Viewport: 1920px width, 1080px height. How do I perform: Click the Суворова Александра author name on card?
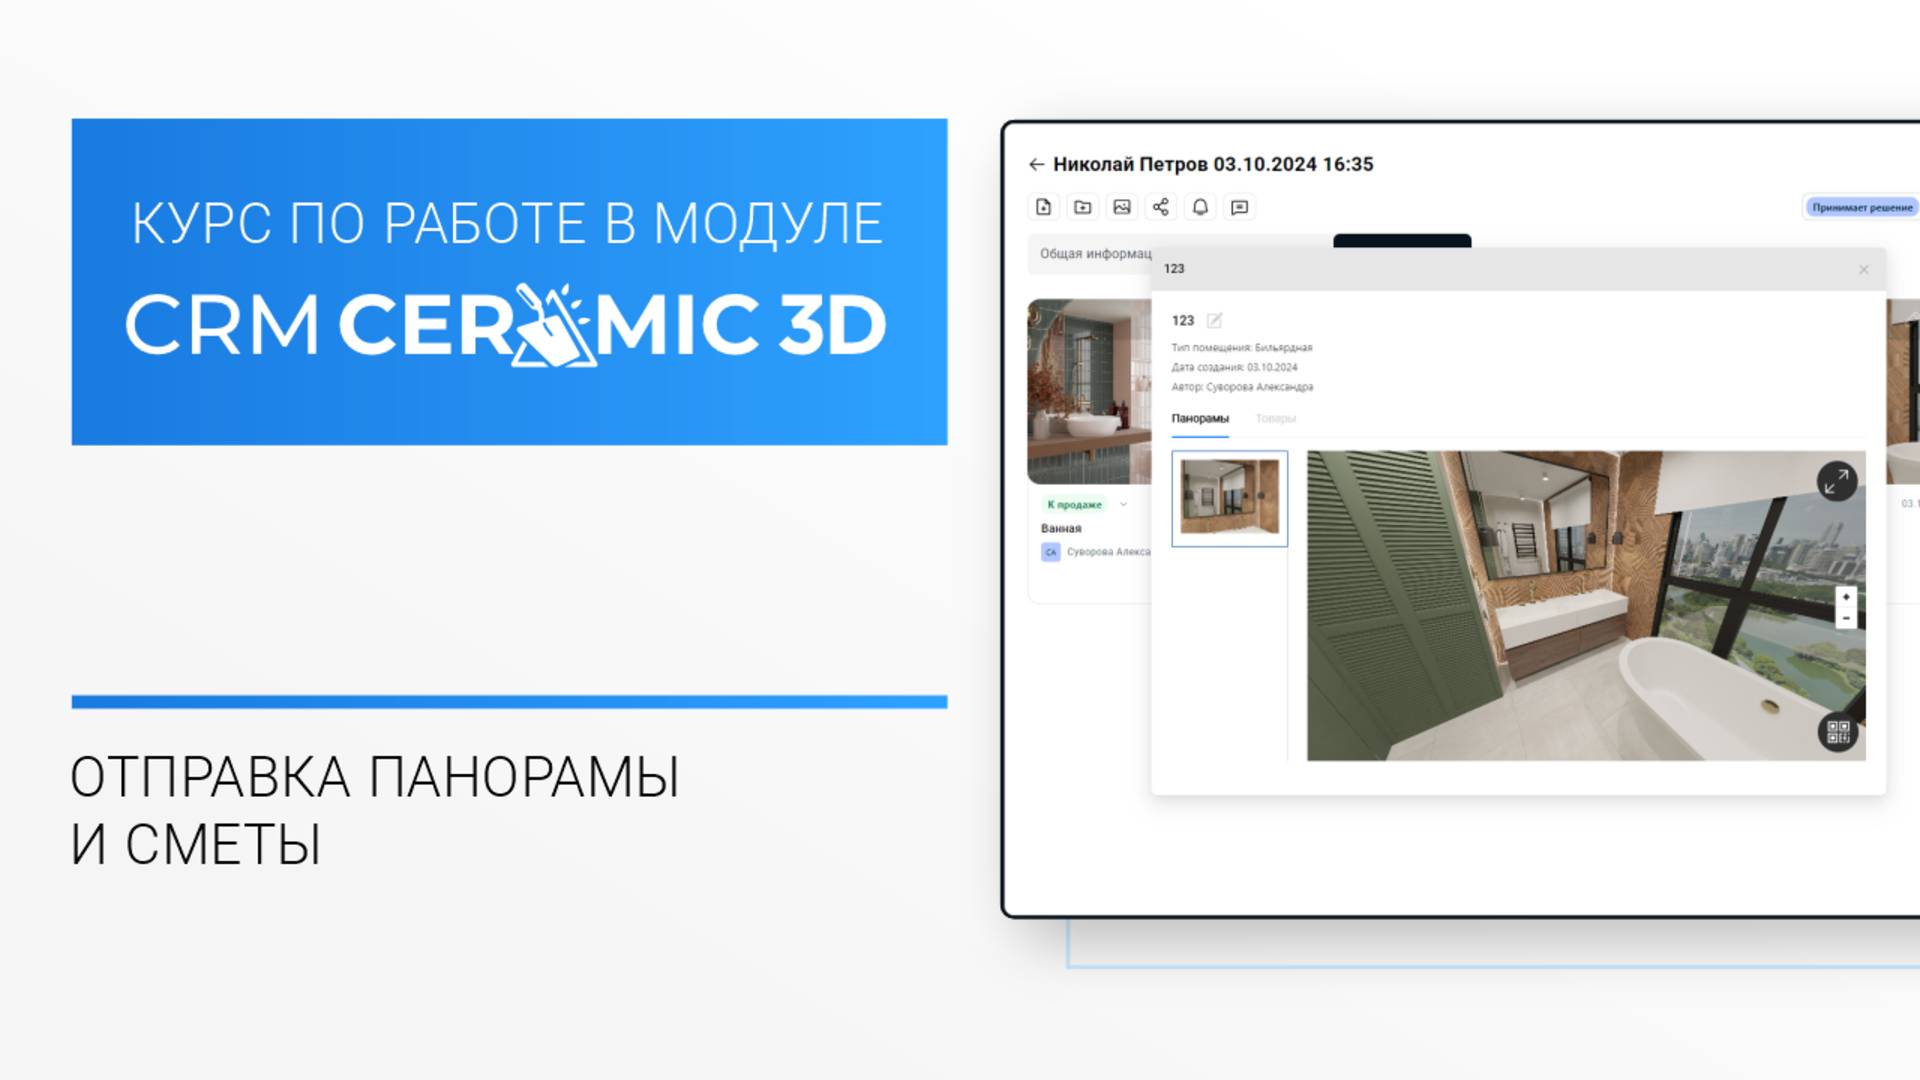tap(1108, 552)
